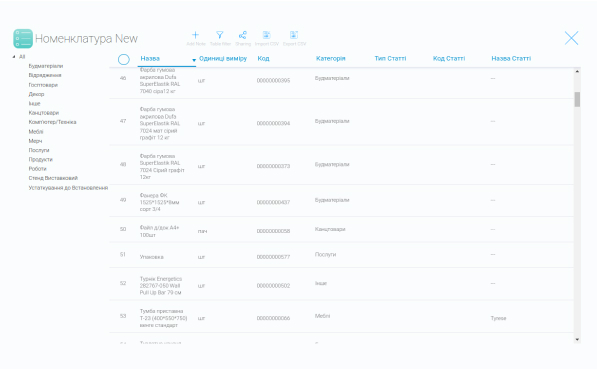Screen dimensions: 597x369
Task: Click row 52 Турнік Energetics name
Action: tap(161, 286)
